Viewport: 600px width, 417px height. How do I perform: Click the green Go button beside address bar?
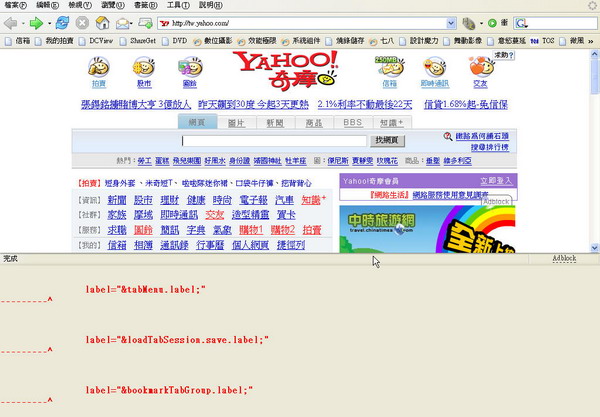coord(492,23)
